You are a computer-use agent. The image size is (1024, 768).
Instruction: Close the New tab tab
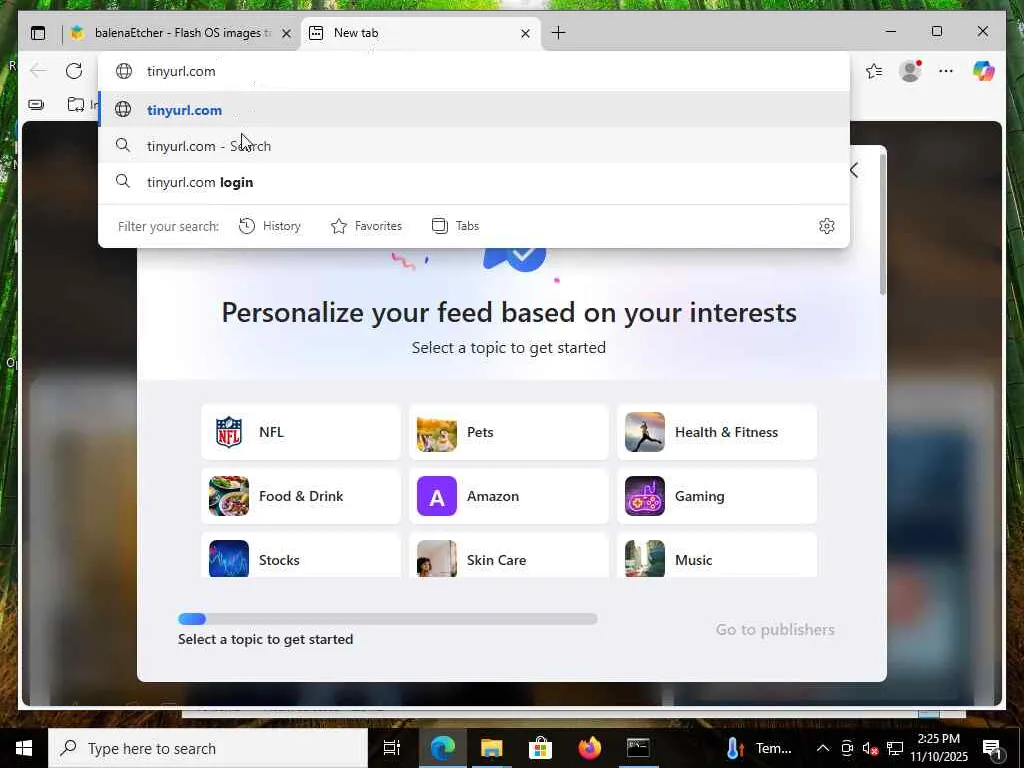(x=525, y=33)
